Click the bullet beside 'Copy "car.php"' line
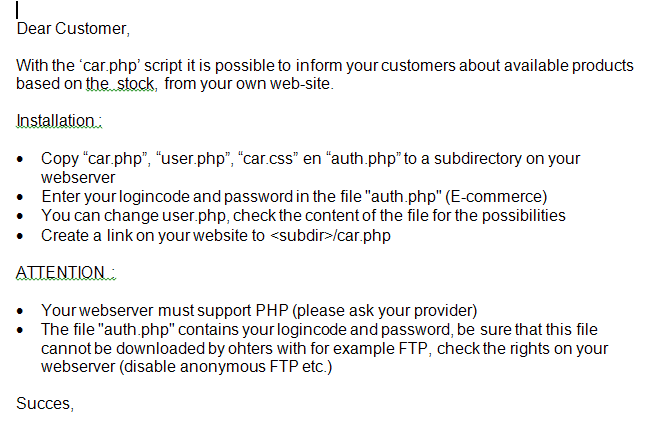 [x=22, y=160]
